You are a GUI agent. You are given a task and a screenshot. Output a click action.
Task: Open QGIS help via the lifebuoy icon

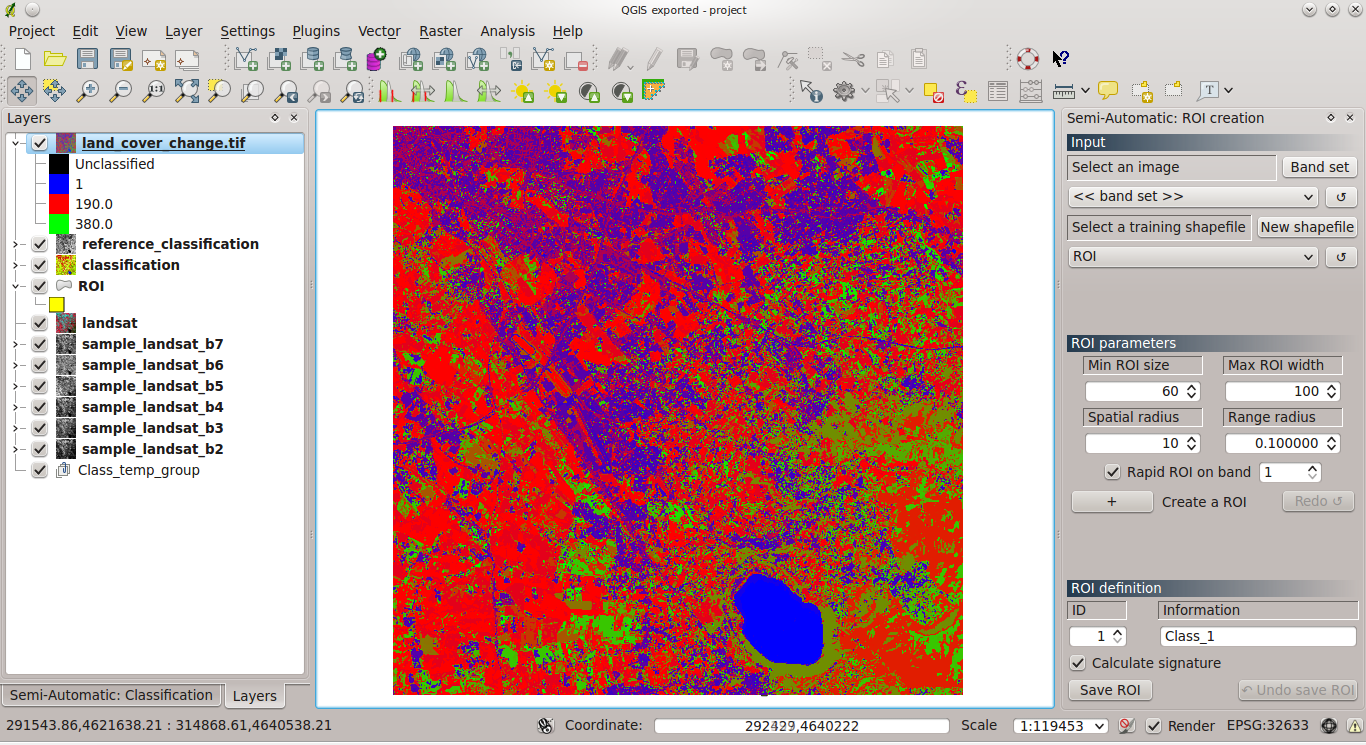coord(1027,59)
